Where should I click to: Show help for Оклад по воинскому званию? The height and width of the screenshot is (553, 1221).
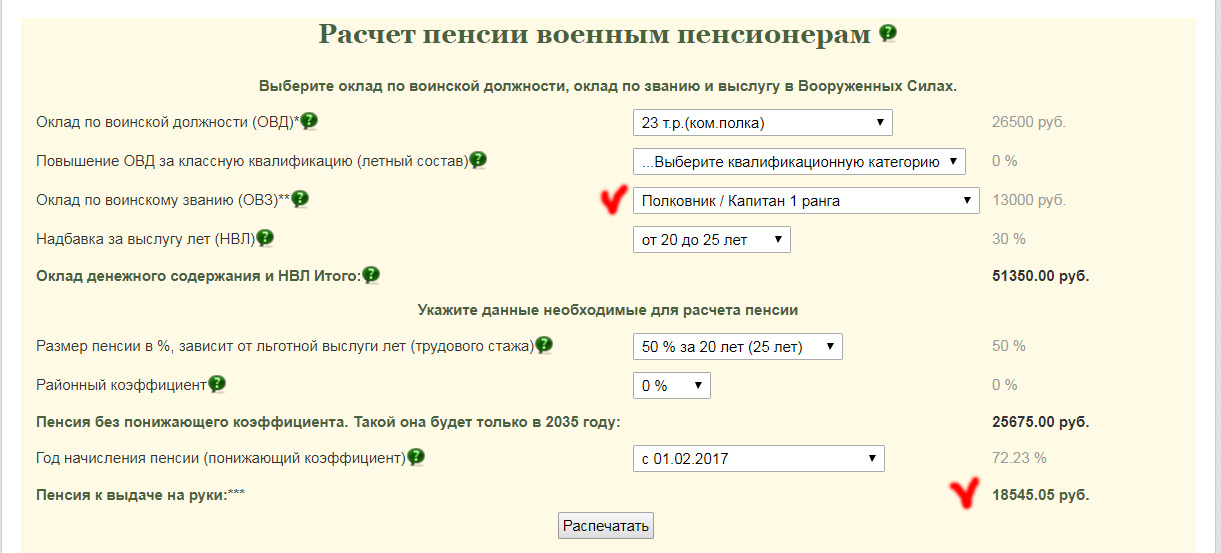click(x=300, y=199)
